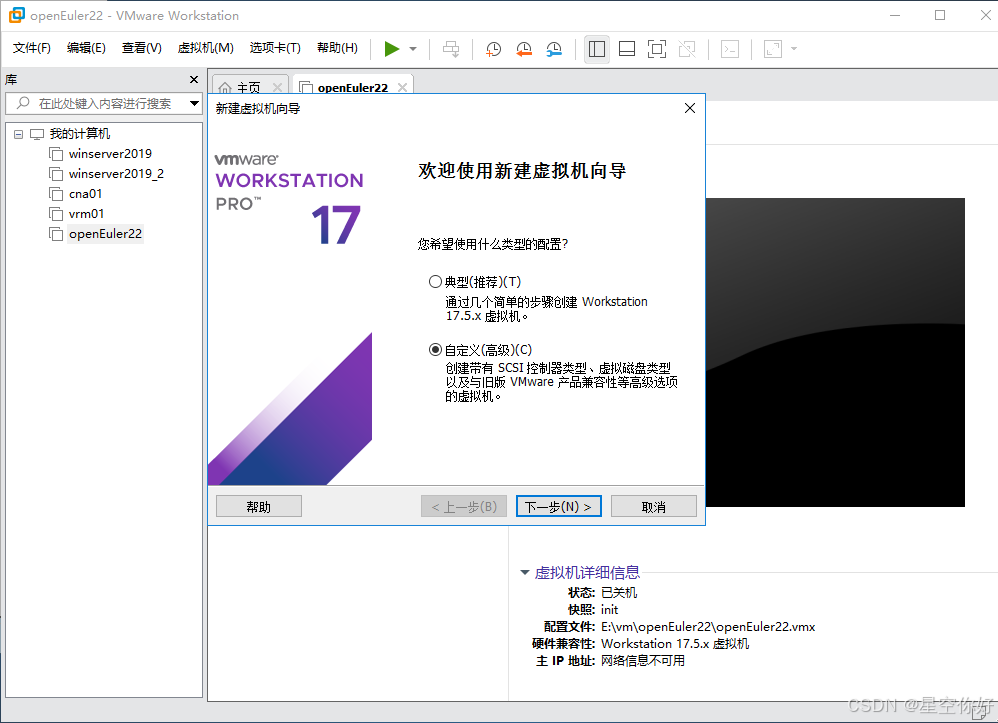Open the 查看(V) menu
The height and width of the screenshot is (723, 998).
(x=141, y=48)
